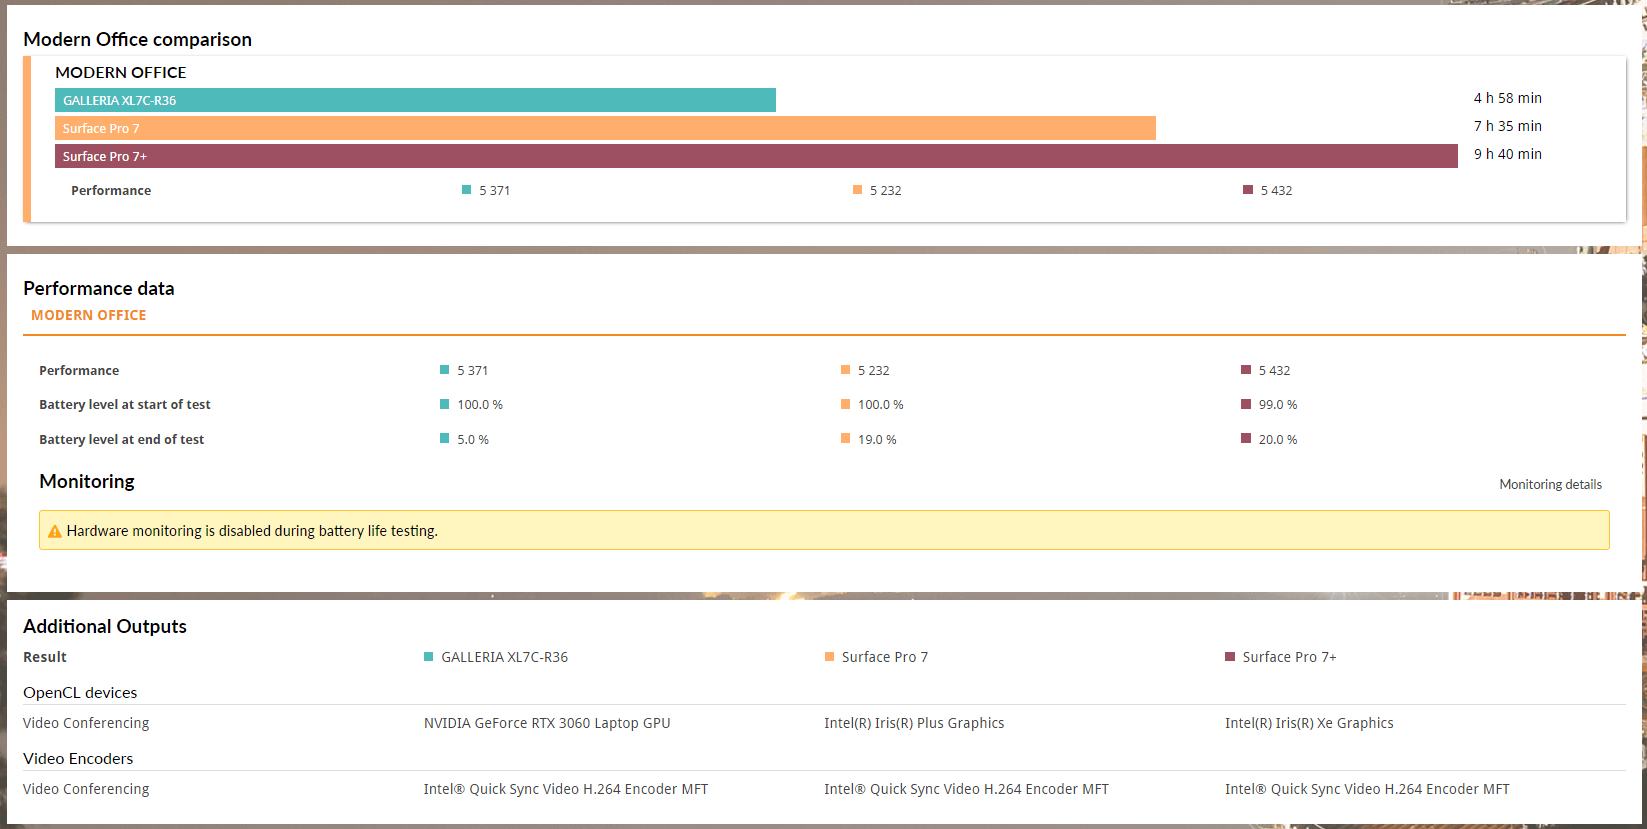Click the teal swatch beside 5 371 in comparison
Image resolution: width=1647 pixels, height=829 pixels.
466,189
